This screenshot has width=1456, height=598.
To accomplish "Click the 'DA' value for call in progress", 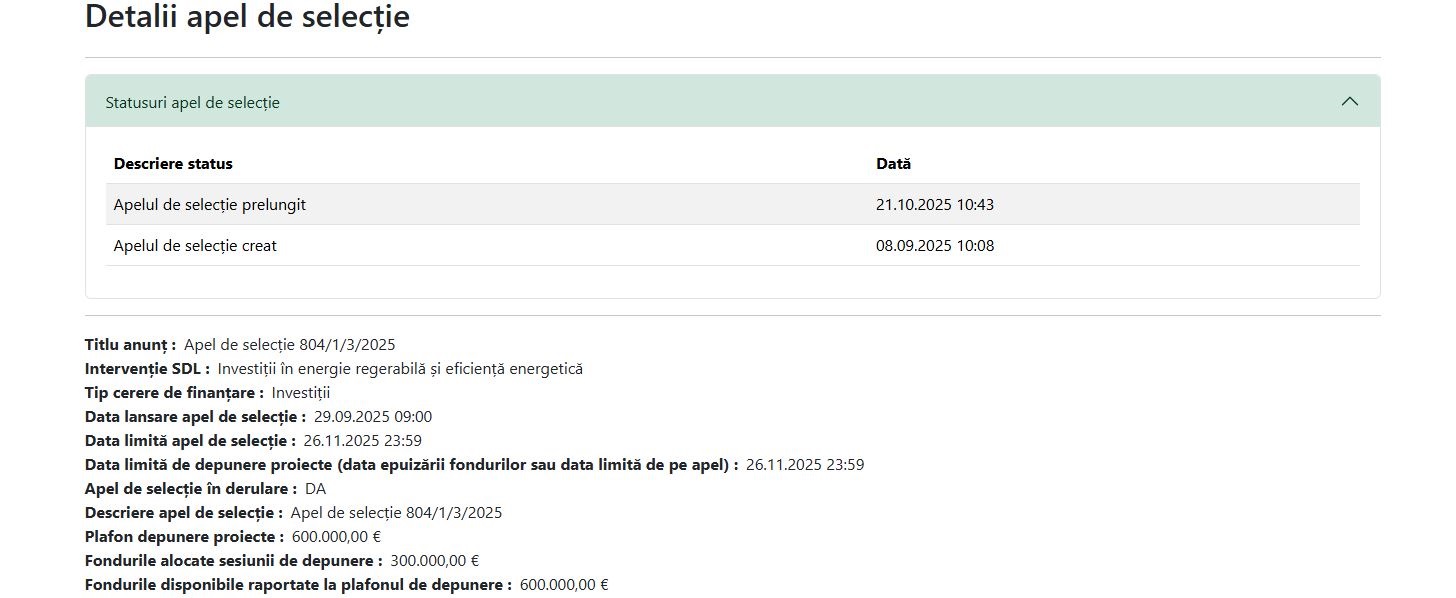I will point(316,489).
